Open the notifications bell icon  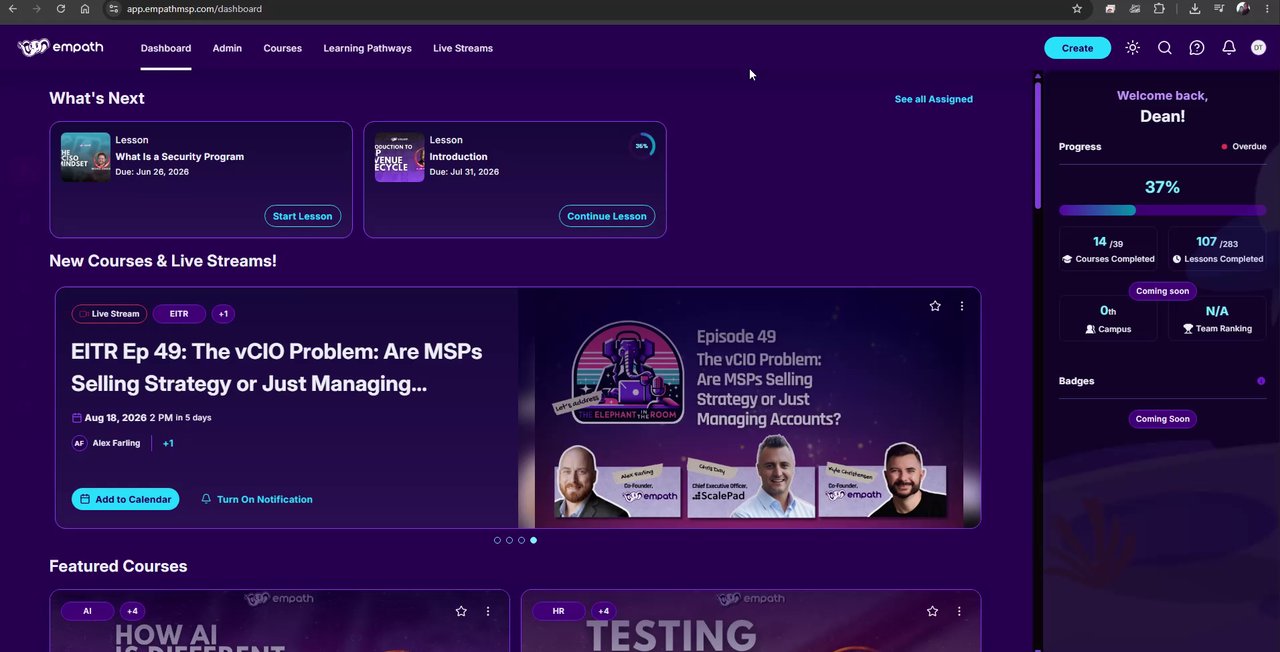1229,48
